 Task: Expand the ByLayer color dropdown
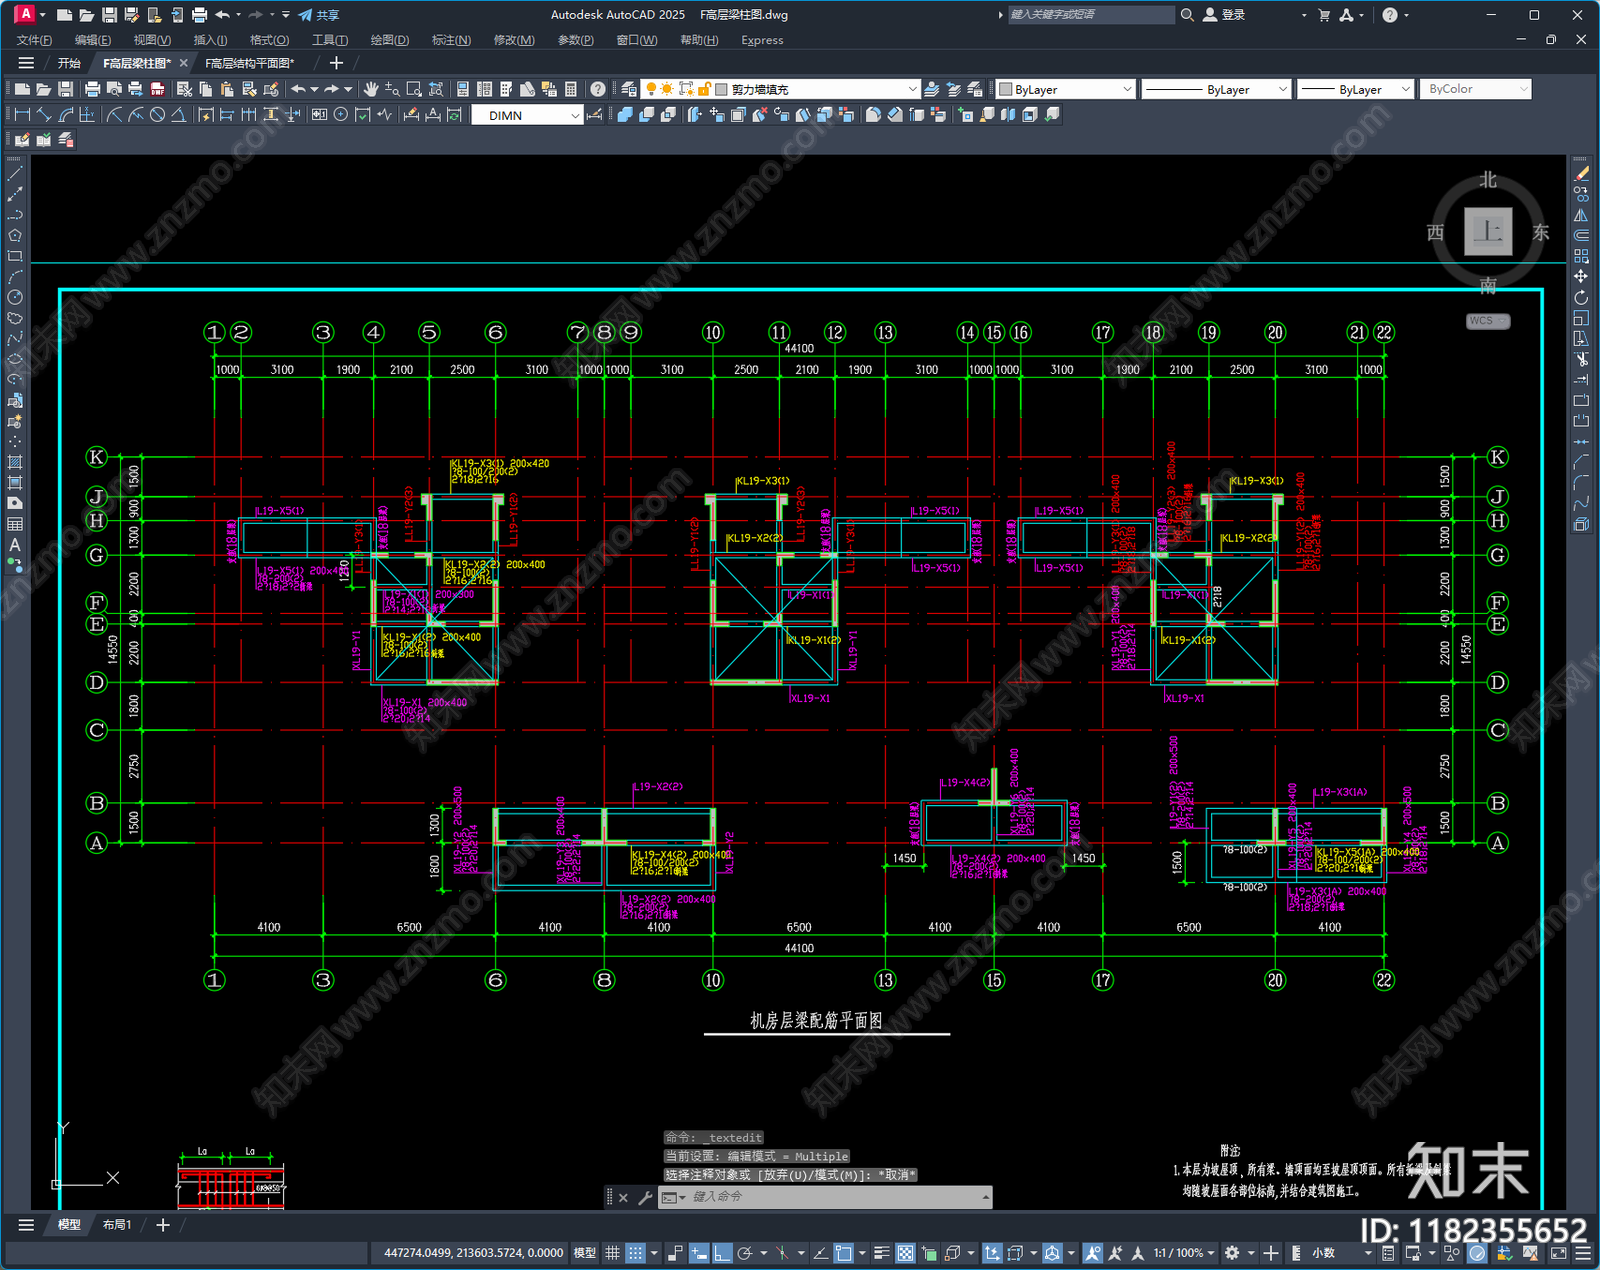coord(1066,89)
